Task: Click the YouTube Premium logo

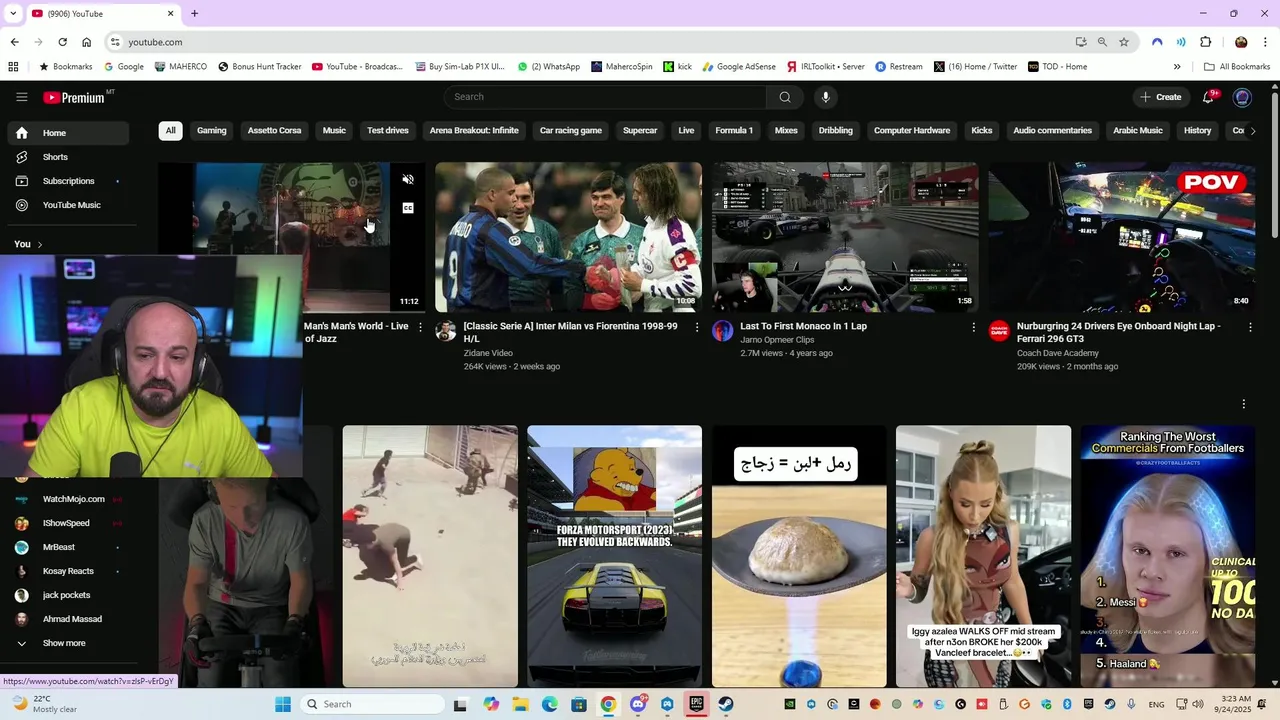Action: pos(75,97)
